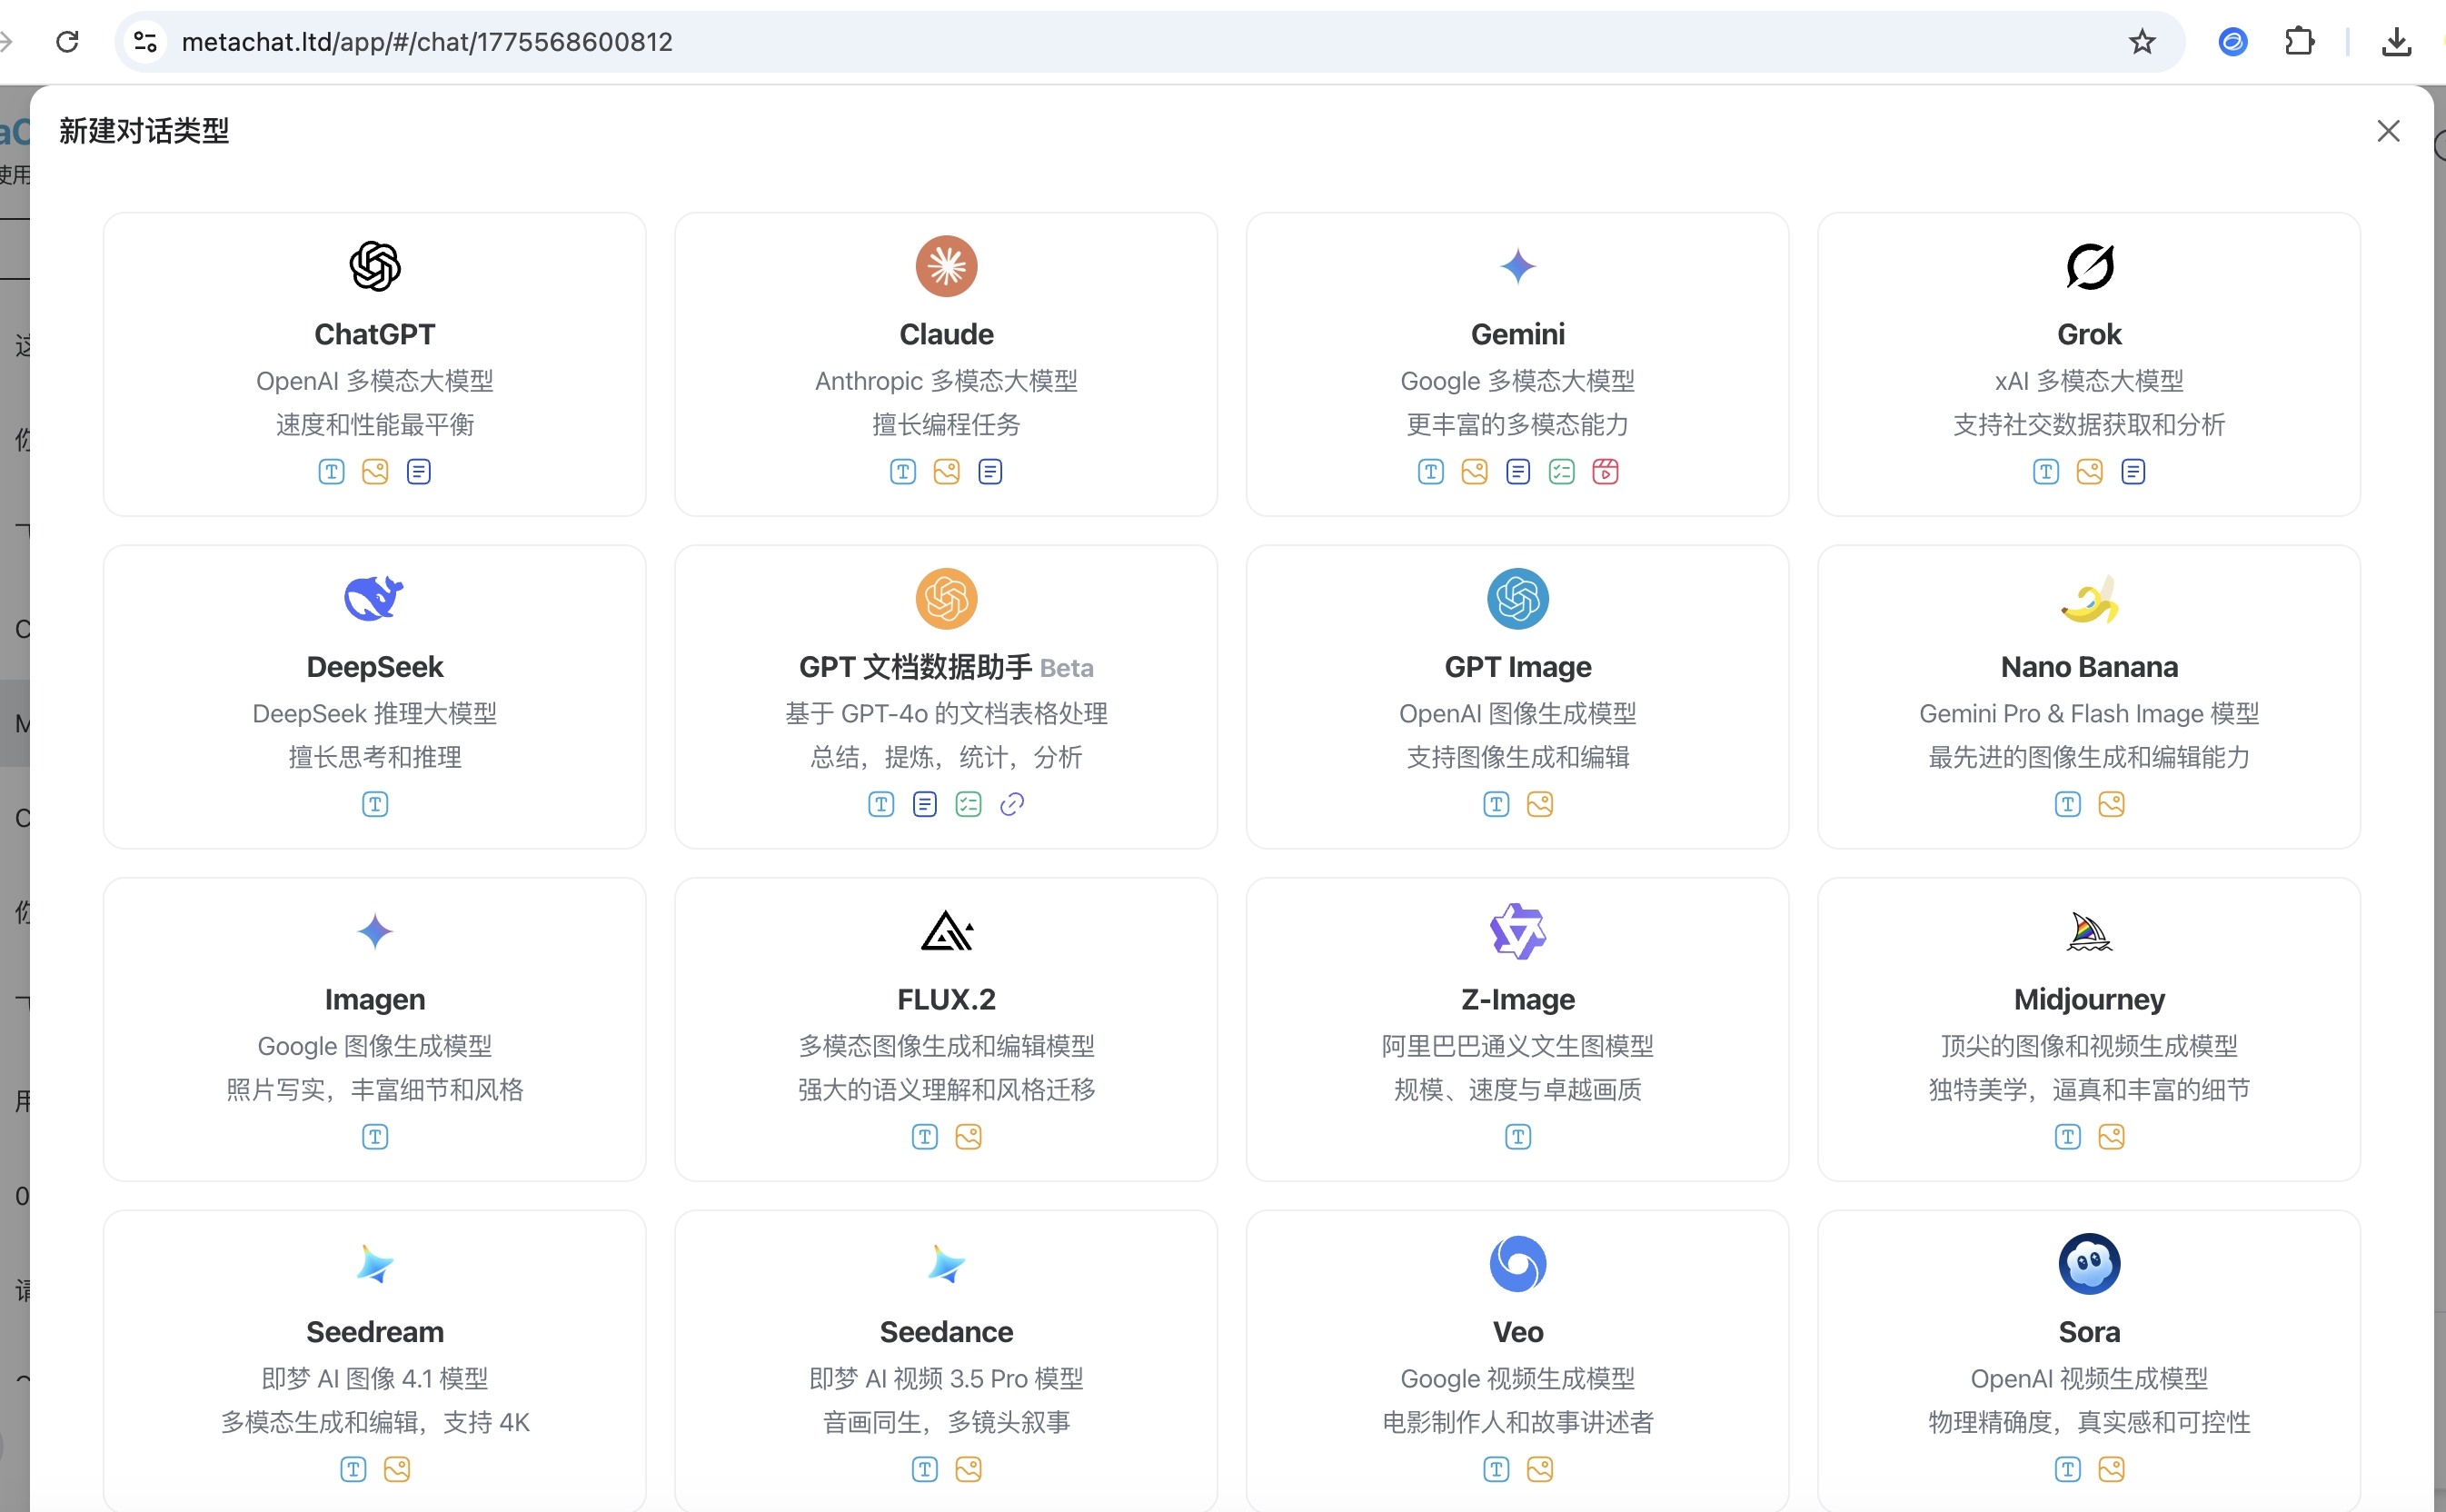Click the image icon under Nano Banana
This screenshot has height=1512, width=2446.
pos(2111,804)
